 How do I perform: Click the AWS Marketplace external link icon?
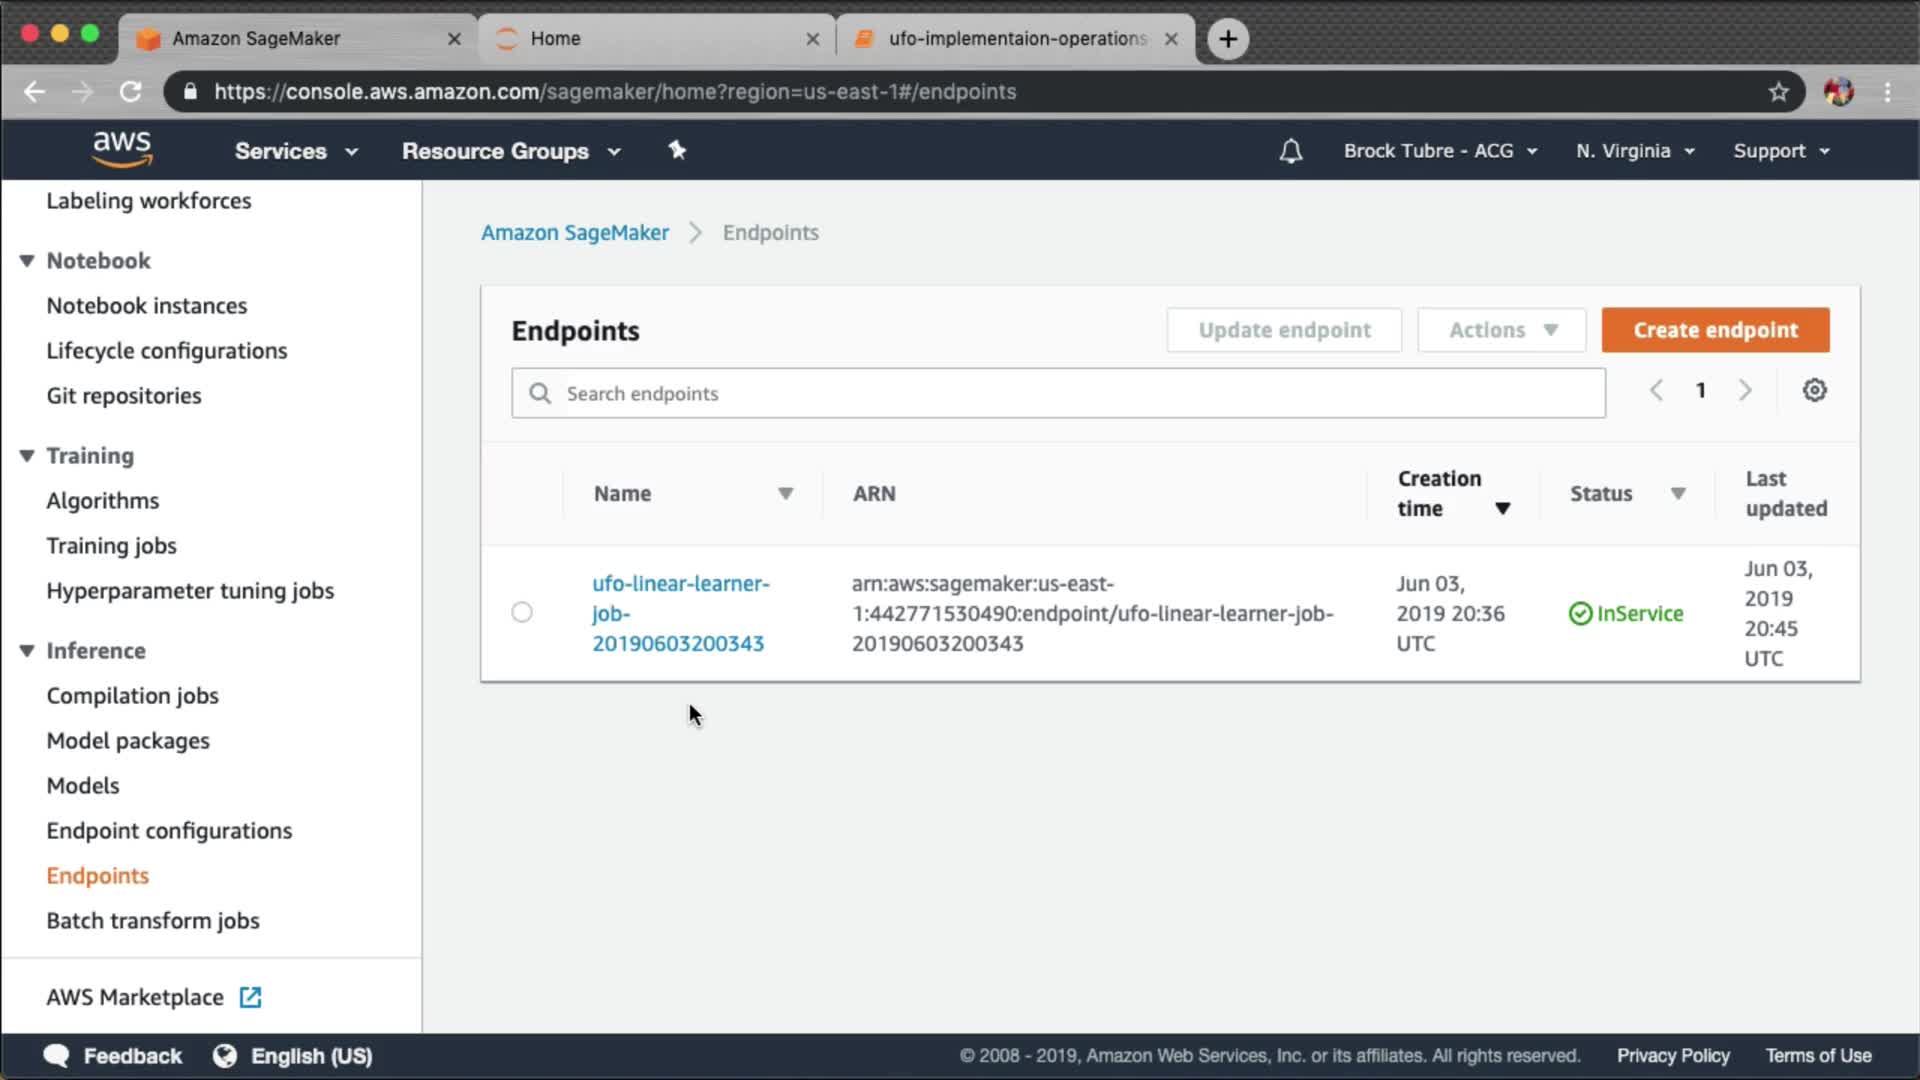click(250, 997)
